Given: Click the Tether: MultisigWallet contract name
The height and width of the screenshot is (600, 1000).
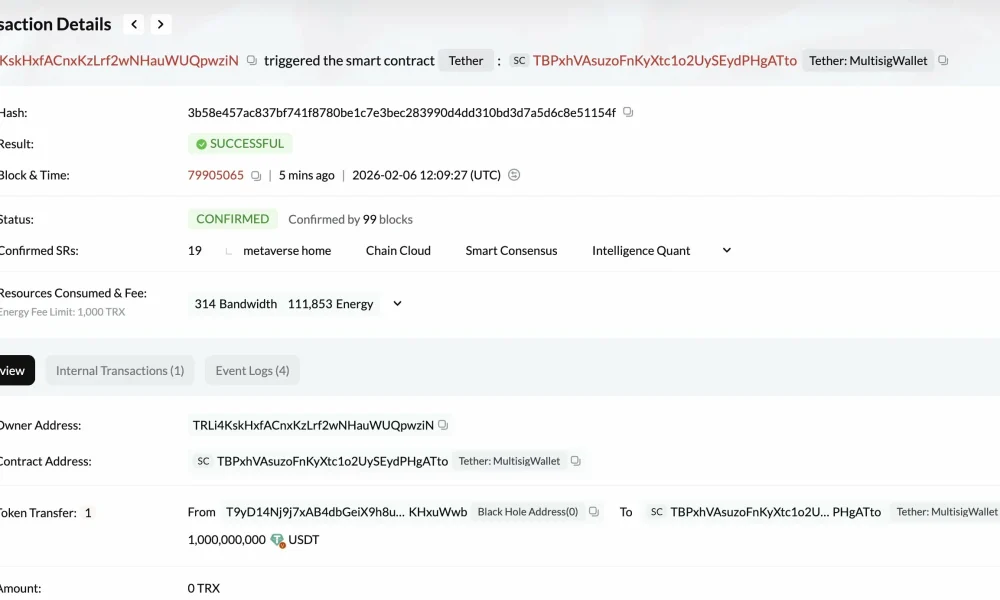Looking at the screenshot, I should click(867, 60).
